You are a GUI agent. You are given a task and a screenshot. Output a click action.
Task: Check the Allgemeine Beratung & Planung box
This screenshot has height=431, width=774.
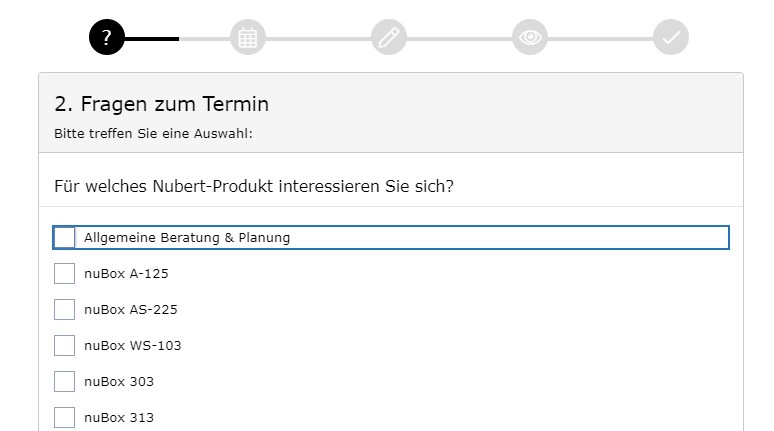pos(64,237)
